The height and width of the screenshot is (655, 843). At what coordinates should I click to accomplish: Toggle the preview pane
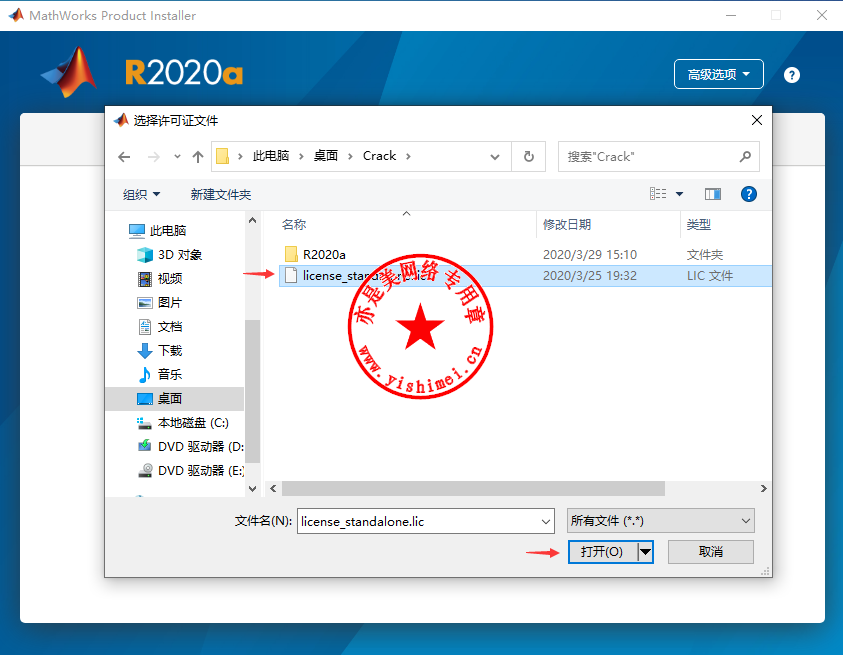[x=713, y=194]
